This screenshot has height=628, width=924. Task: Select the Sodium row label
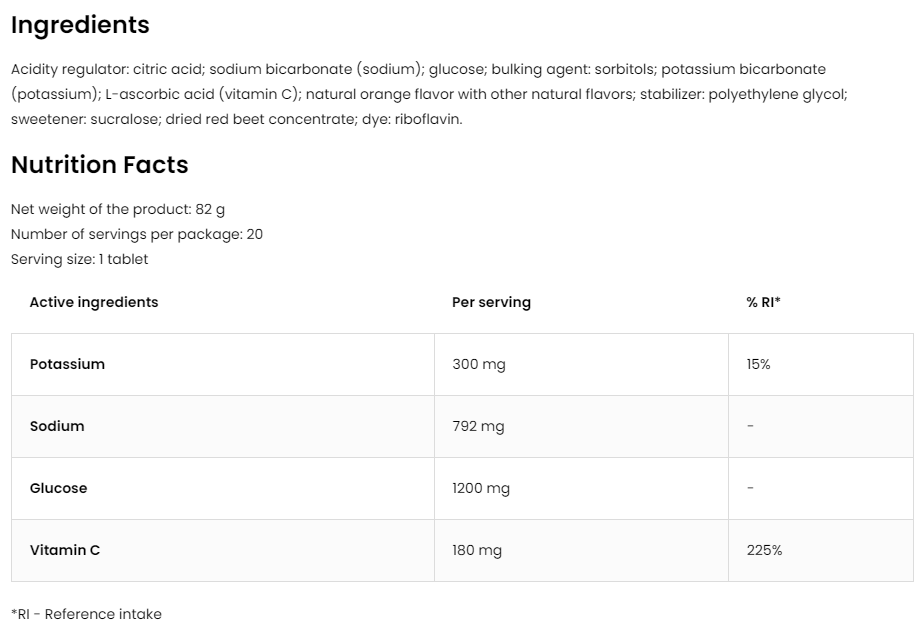click(57, 426)
